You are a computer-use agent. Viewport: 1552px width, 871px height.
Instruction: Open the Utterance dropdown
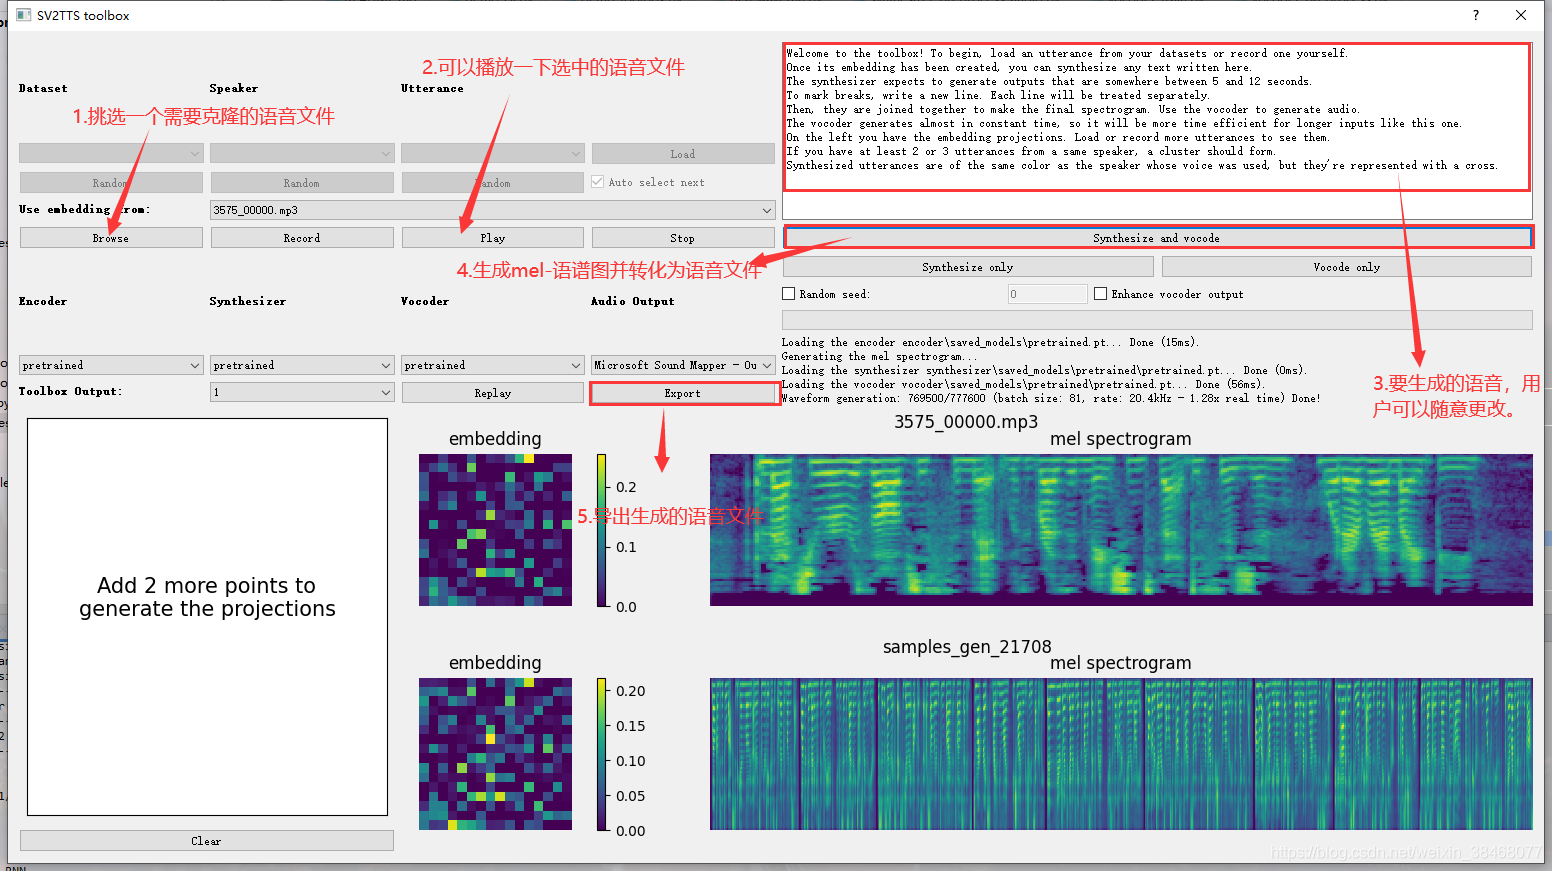[493, 154]
